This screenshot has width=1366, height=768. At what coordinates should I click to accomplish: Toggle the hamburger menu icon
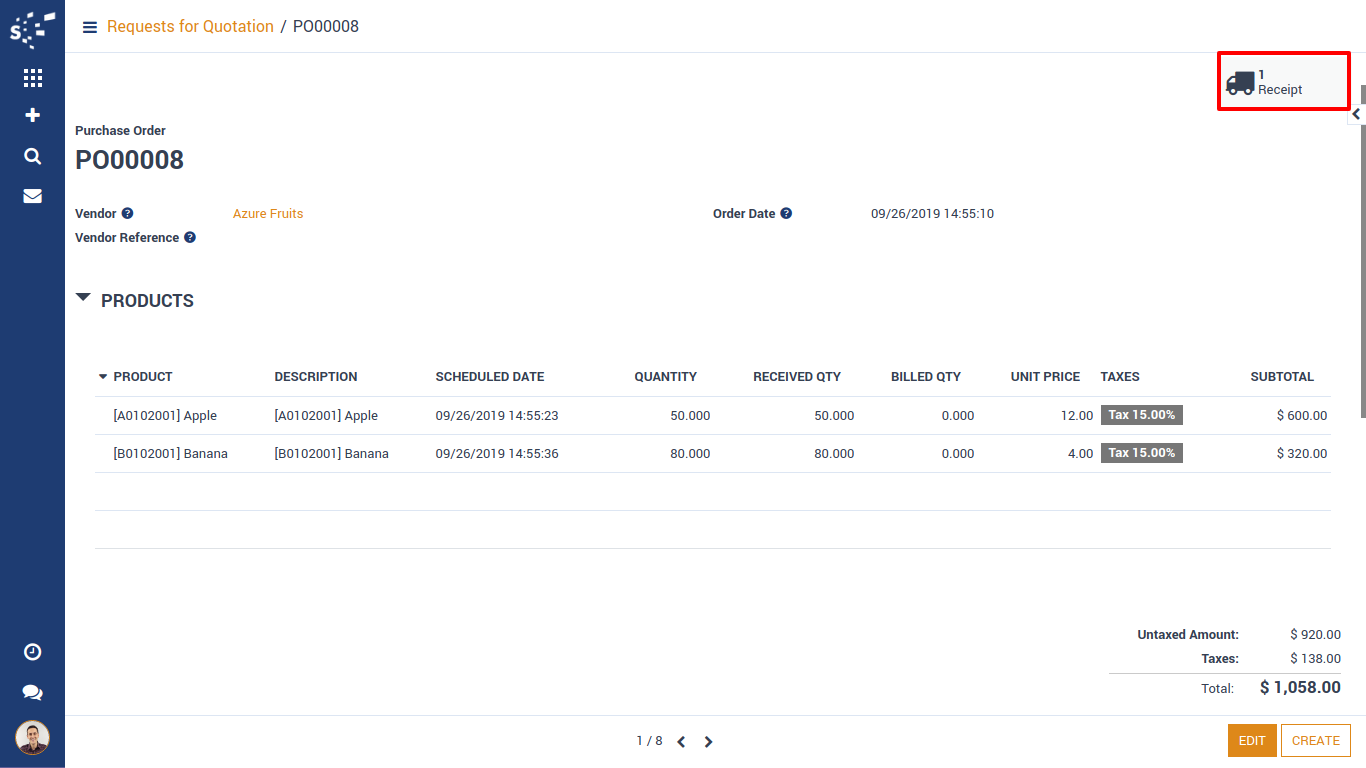point(90,27)
